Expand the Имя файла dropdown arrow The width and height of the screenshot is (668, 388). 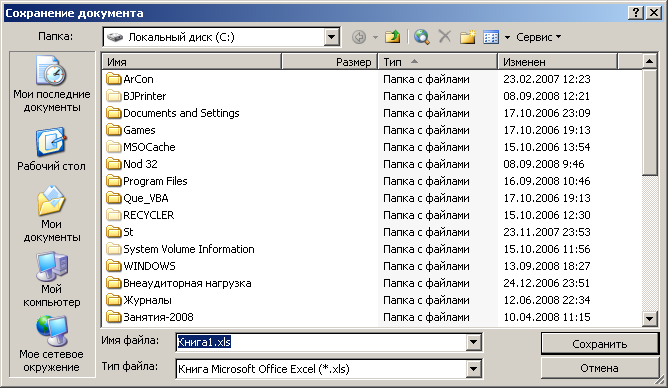coord(473,342)
